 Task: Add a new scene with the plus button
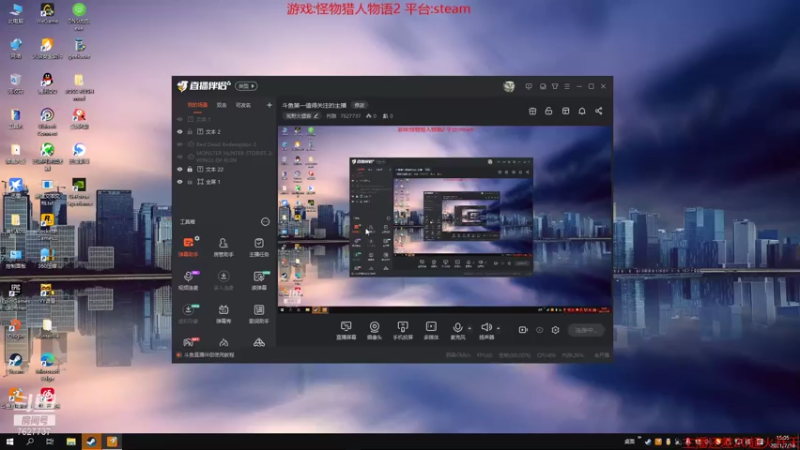[269, 105]
